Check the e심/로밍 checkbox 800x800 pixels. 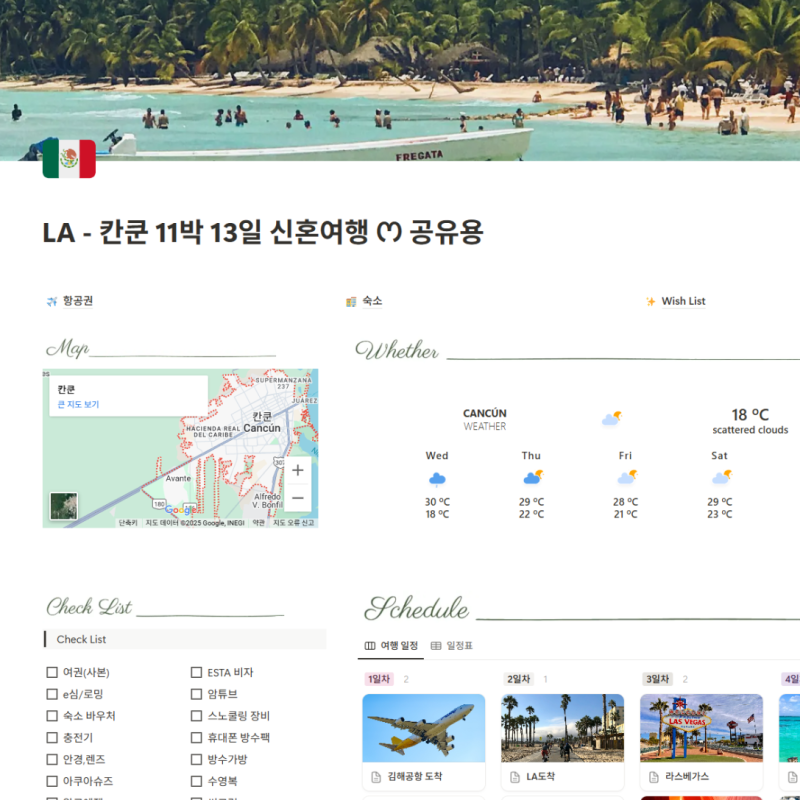pos(52,694)
